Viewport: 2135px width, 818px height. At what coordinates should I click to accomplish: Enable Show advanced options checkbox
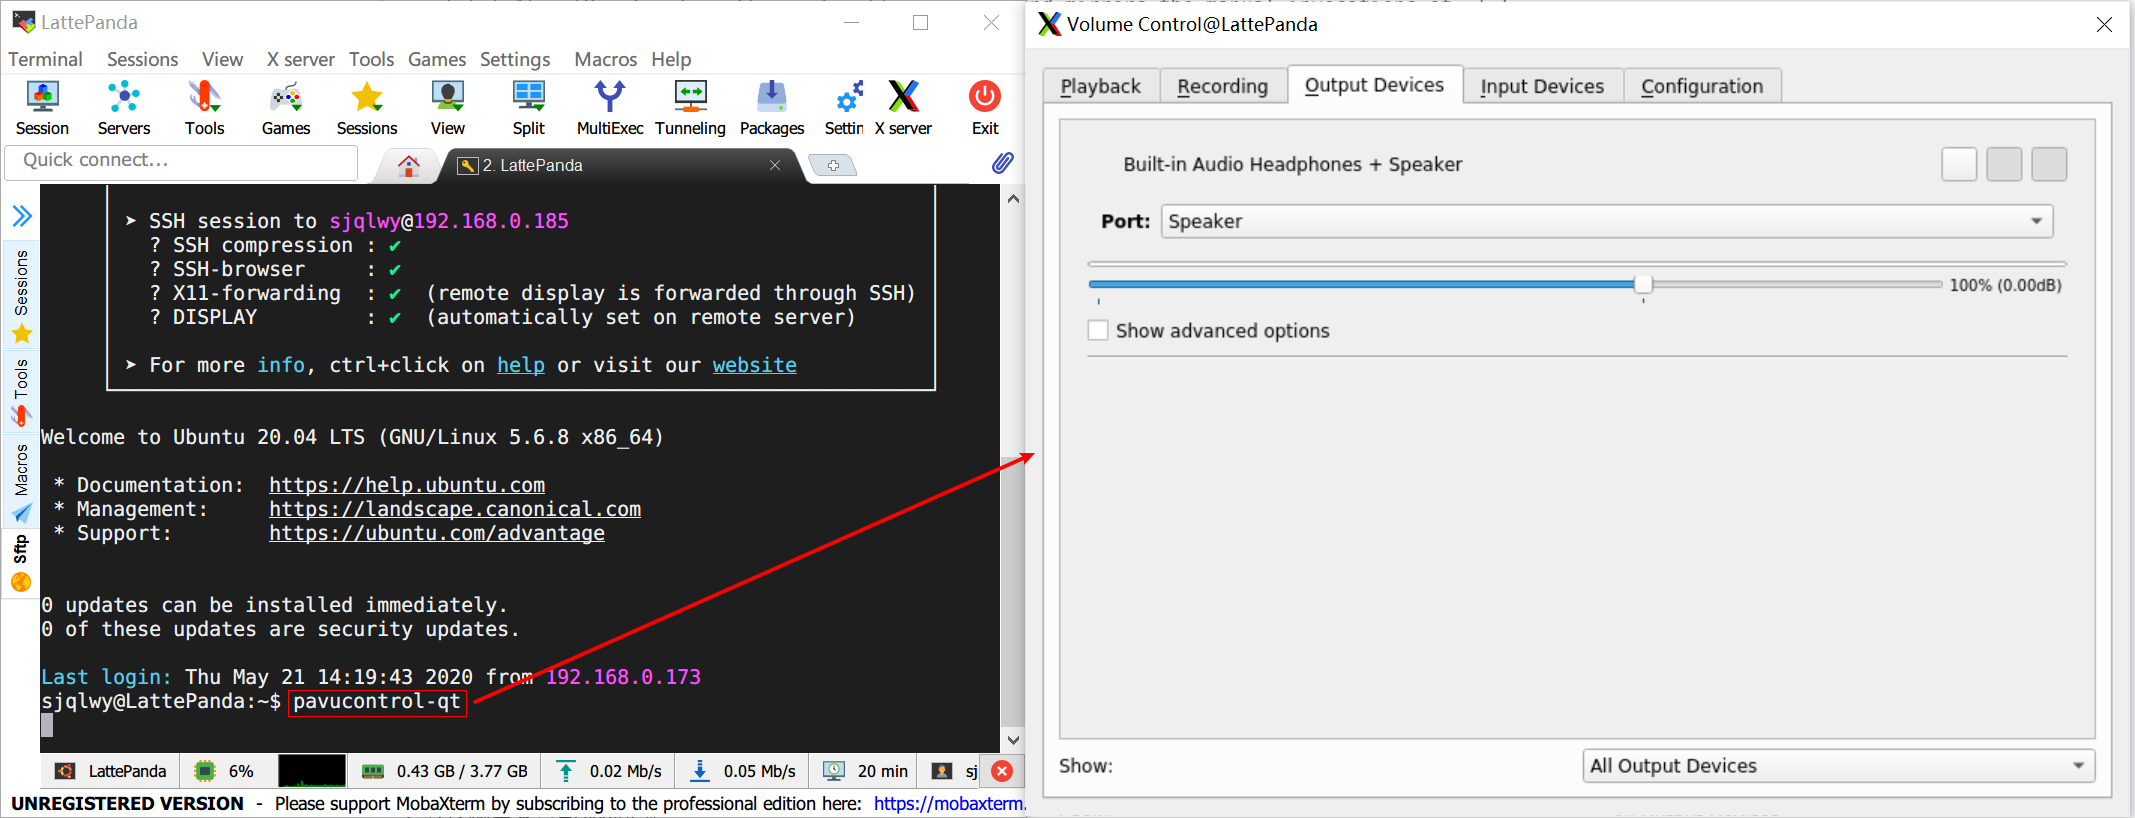tap(1098, 331)
